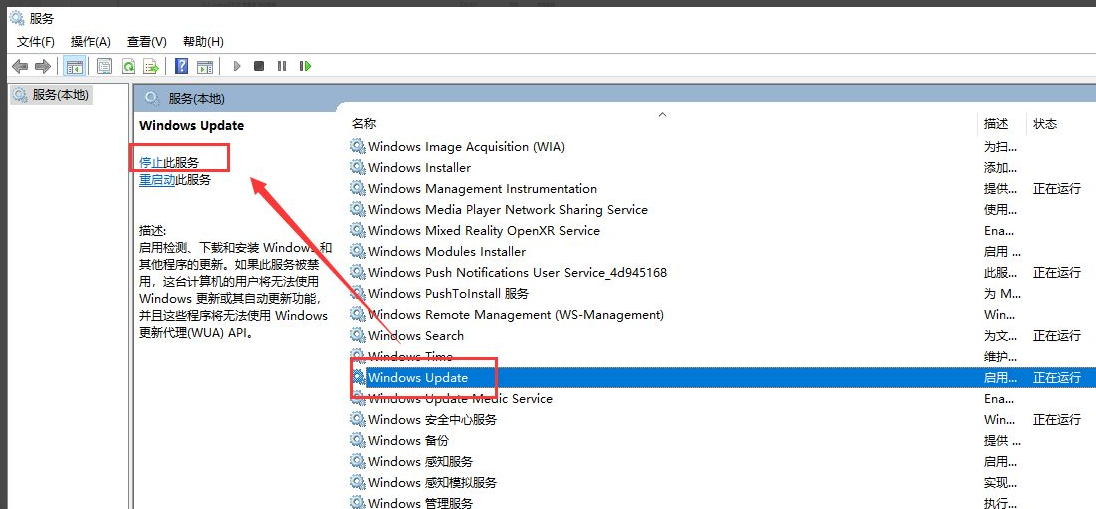Open the 操作(A) menu
The image size is (1096, 509).
tap(90, 41)
